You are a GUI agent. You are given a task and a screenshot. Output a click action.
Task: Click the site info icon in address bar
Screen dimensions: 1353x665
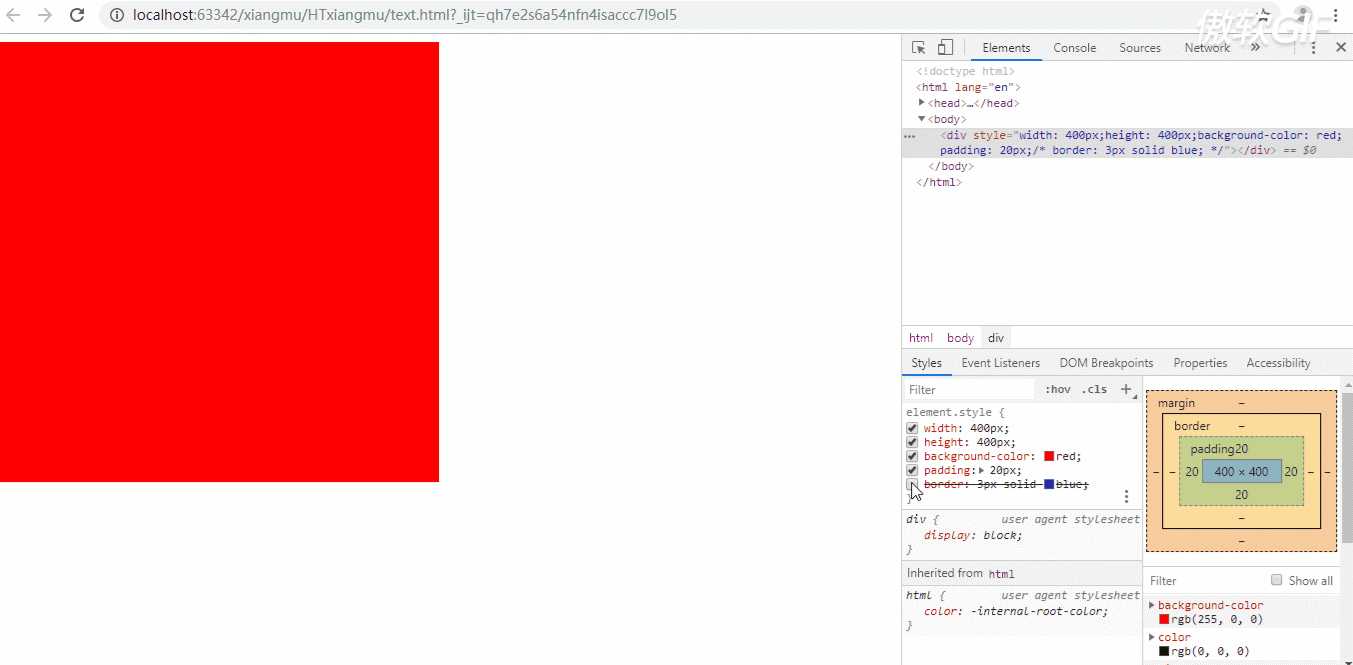pos(117,15)
